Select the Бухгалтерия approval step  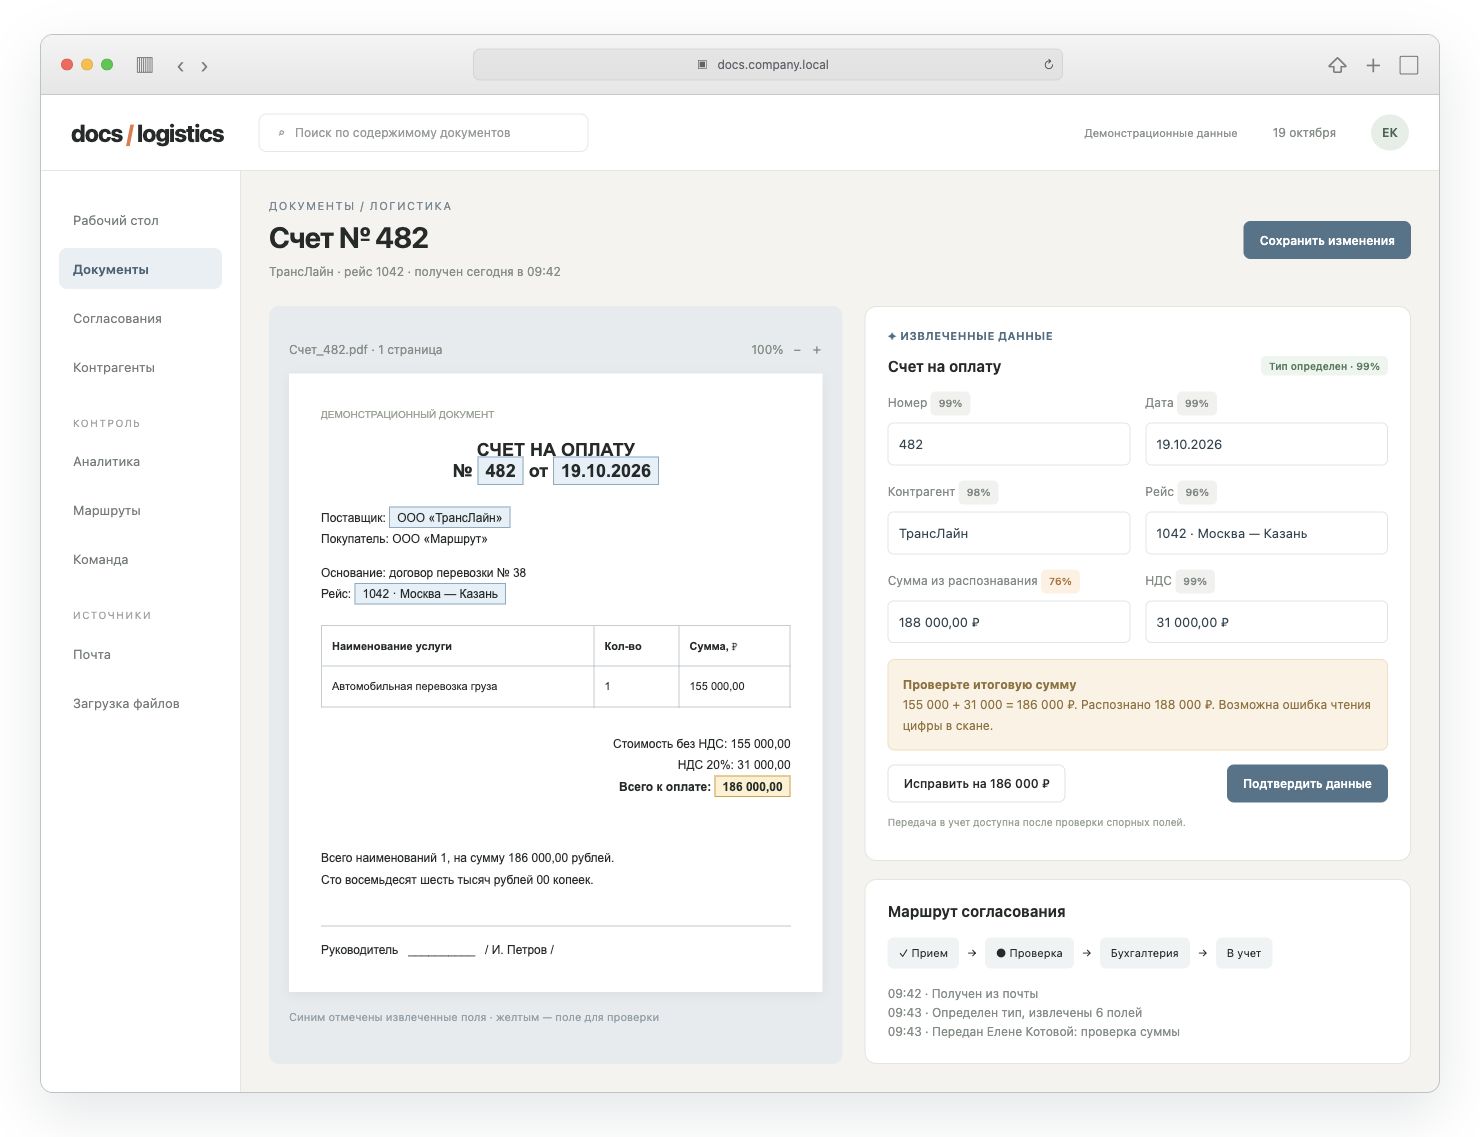point(1145,953)
